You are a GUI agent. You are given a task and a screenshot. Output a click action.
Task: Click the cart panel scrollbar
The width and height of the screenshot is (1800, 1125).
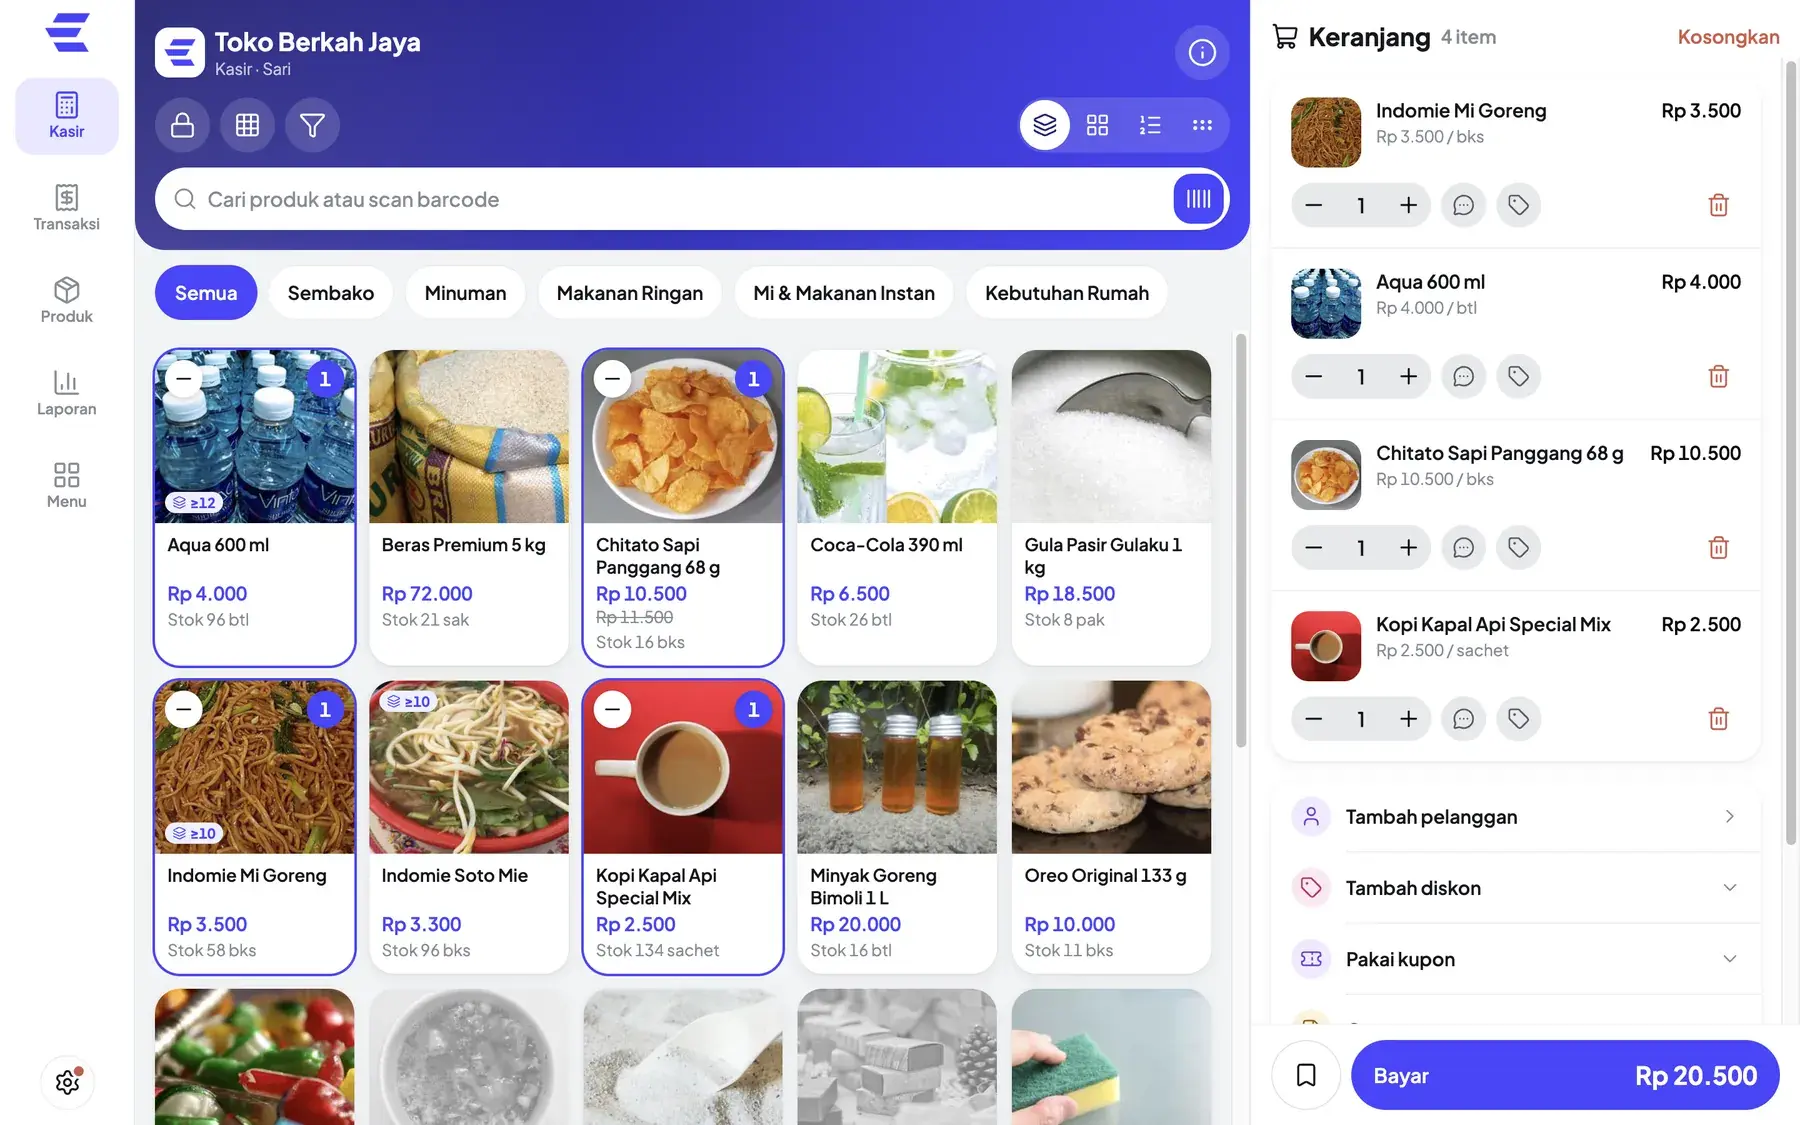(x=1791, y=452)
